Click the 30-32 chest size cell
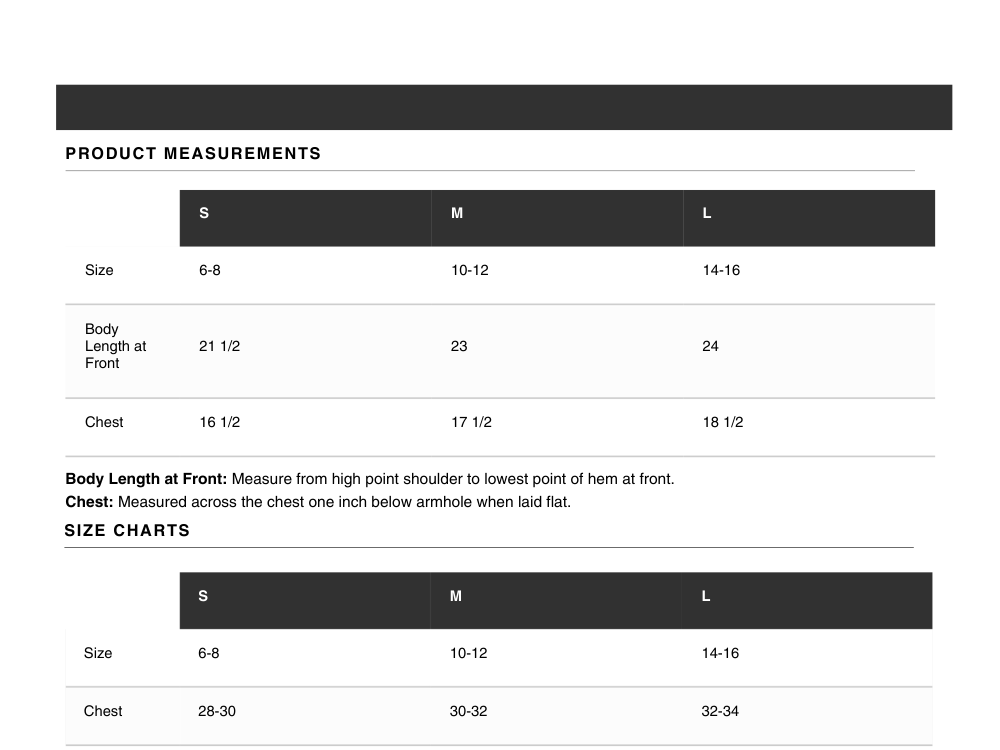 469,711
